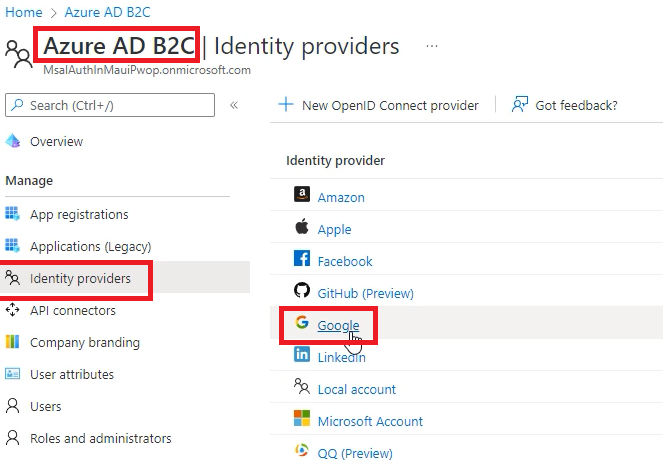663x465 pixels.
Task: Select QQ (Preview) provider
Action: [x=355, y=454]
